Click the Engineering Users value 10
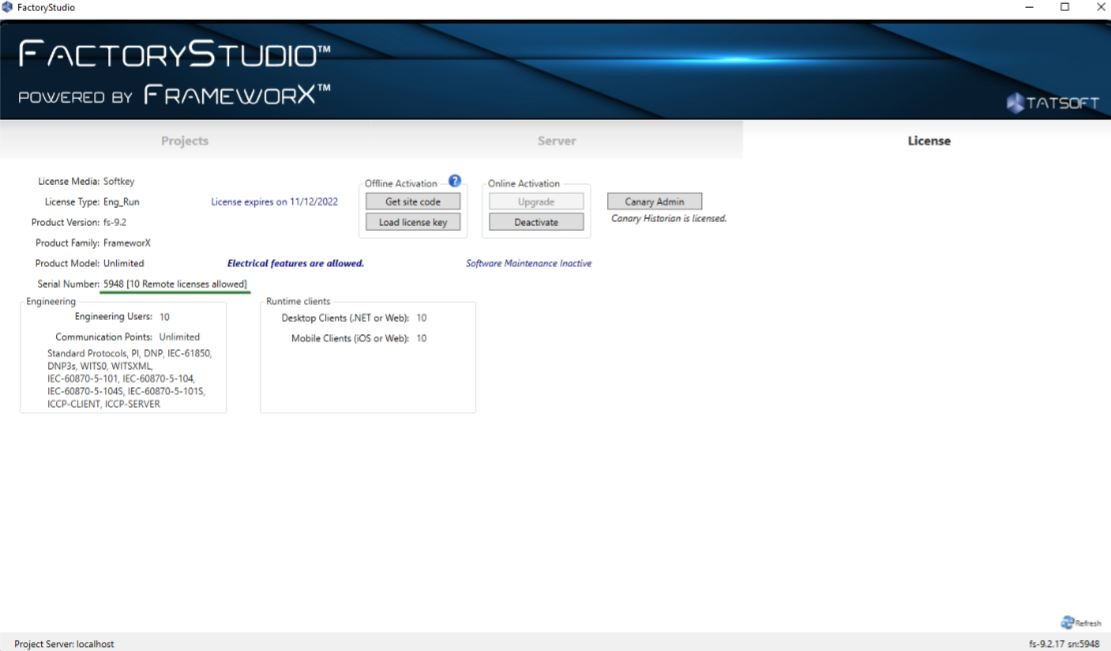The width and height of the screenshot is (1111, 651). tap(164, 317)
